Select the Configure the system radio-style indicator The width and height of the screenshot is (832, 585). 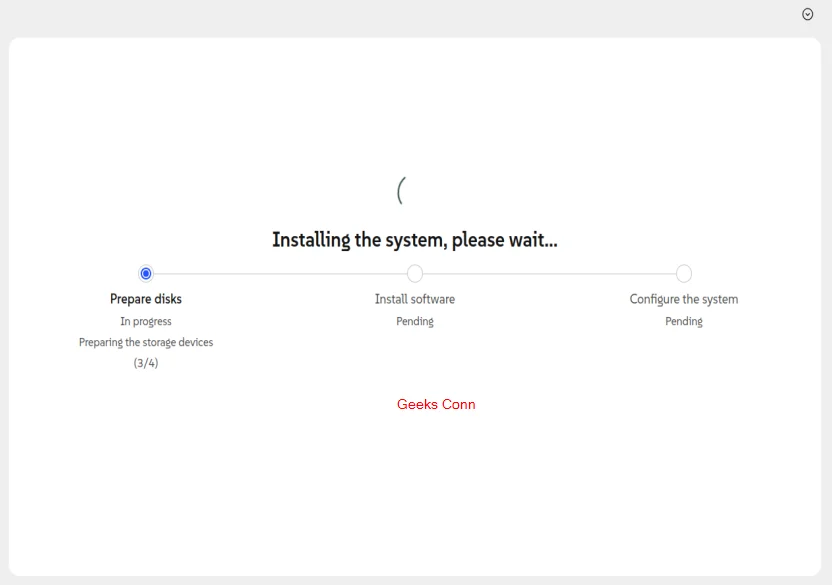(x=684, y=273)
